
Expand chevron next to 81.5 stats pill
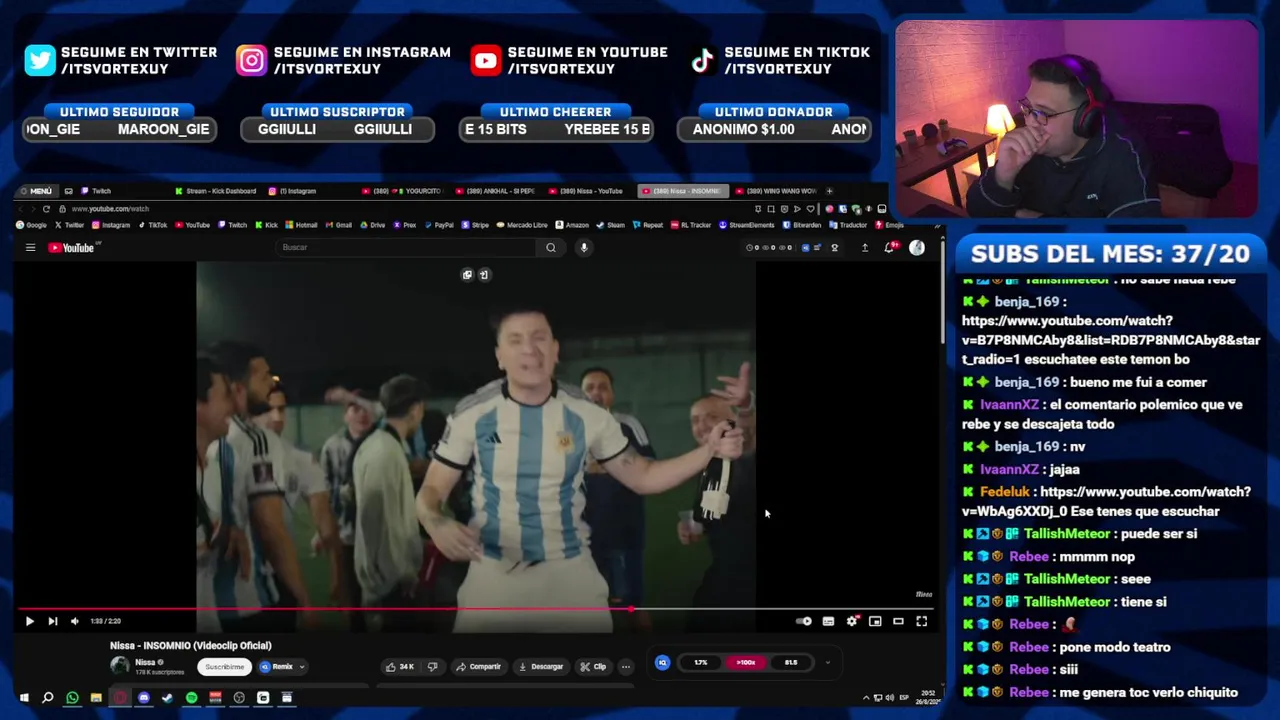coord(827,662)
